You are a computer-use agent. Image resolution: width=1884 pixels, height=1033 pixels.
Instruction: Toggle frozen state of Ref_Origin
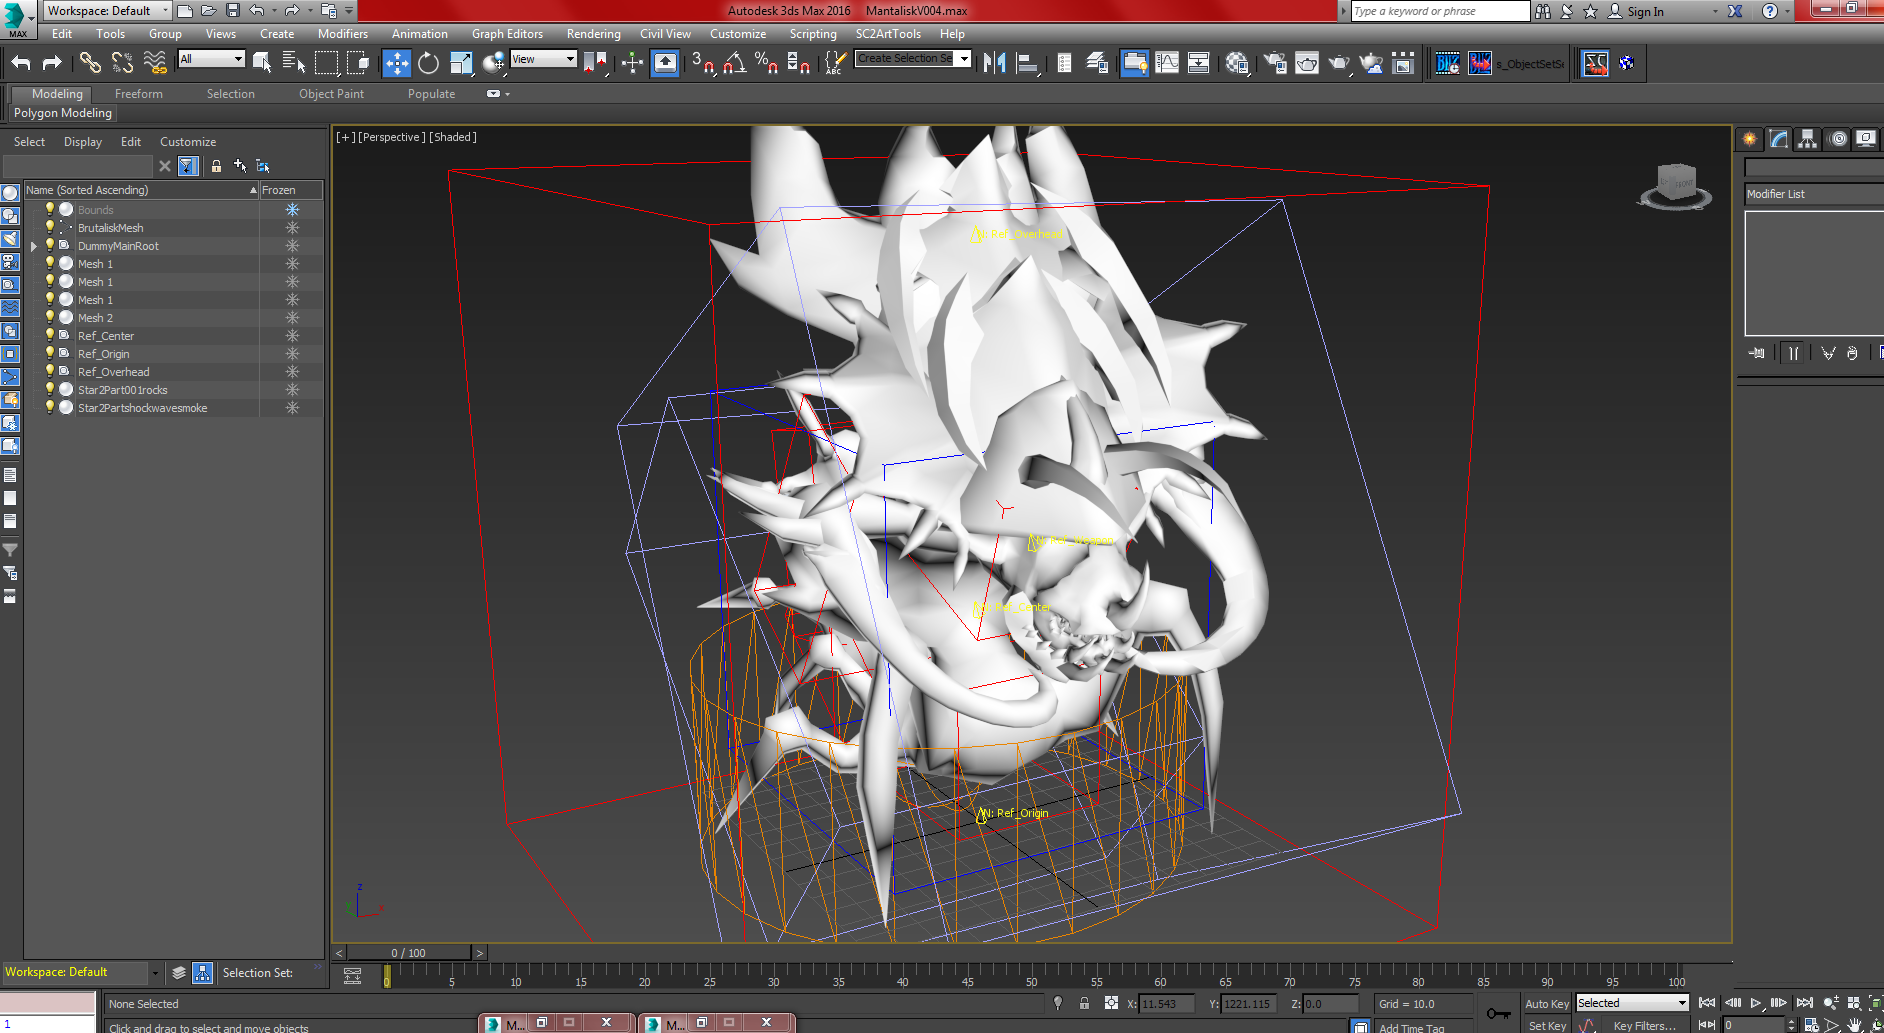pyautogui.click(x=292, y=353)
